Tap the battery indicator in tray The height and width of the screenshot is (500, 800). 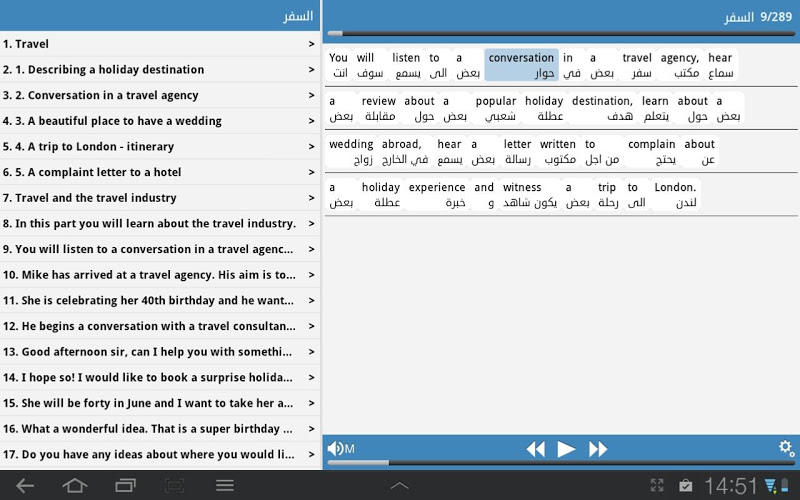tap(785, 486)
